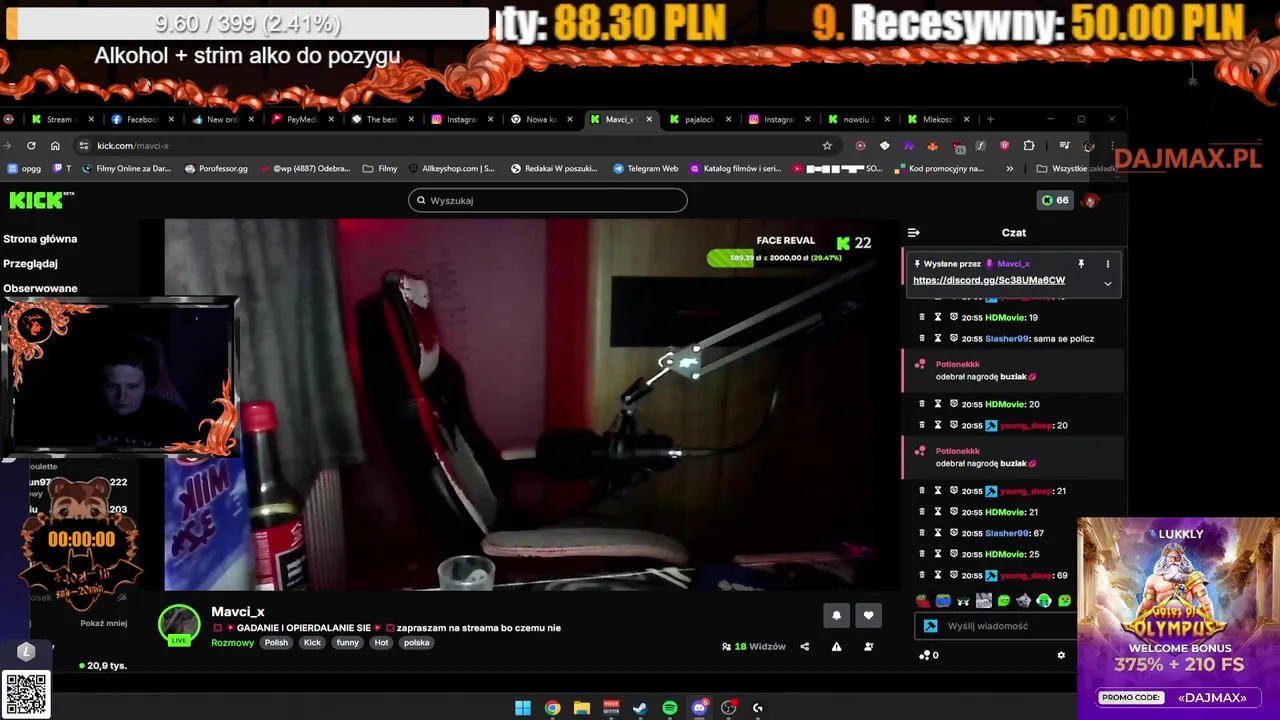Open the browser extensions puzzle icon
This screenshot has width=1280, height=720.
point(1029,146)
